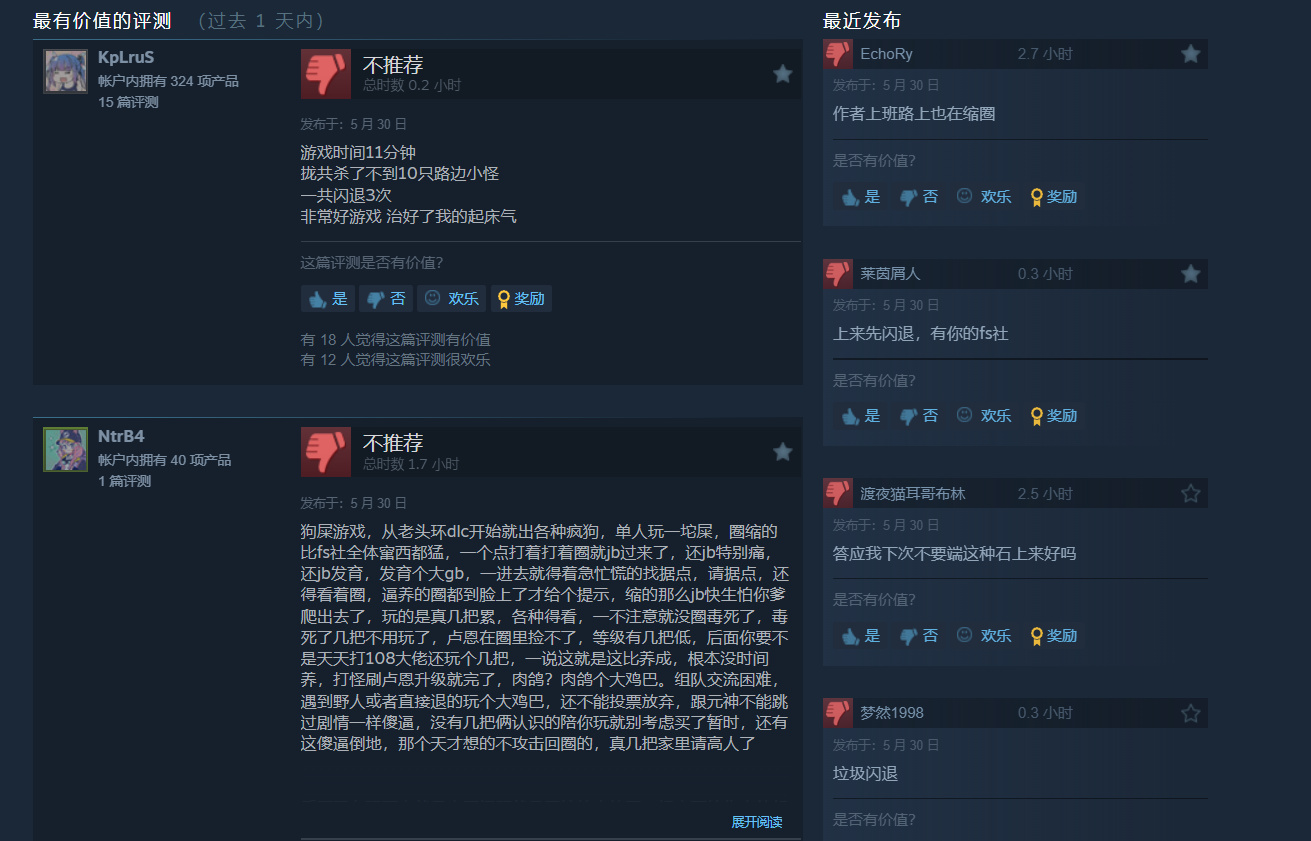Click the star icon next to EchoRy's review

point(1190,54)
